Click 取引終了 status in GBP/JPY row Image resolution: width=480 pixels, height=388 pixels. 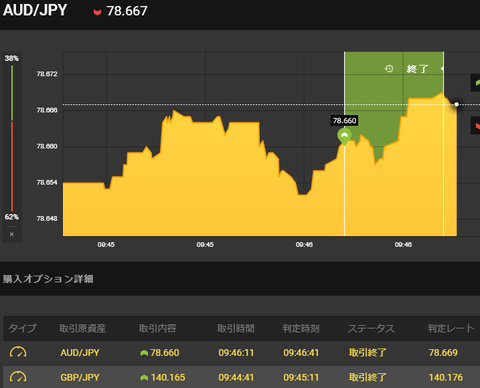point(368,378)
